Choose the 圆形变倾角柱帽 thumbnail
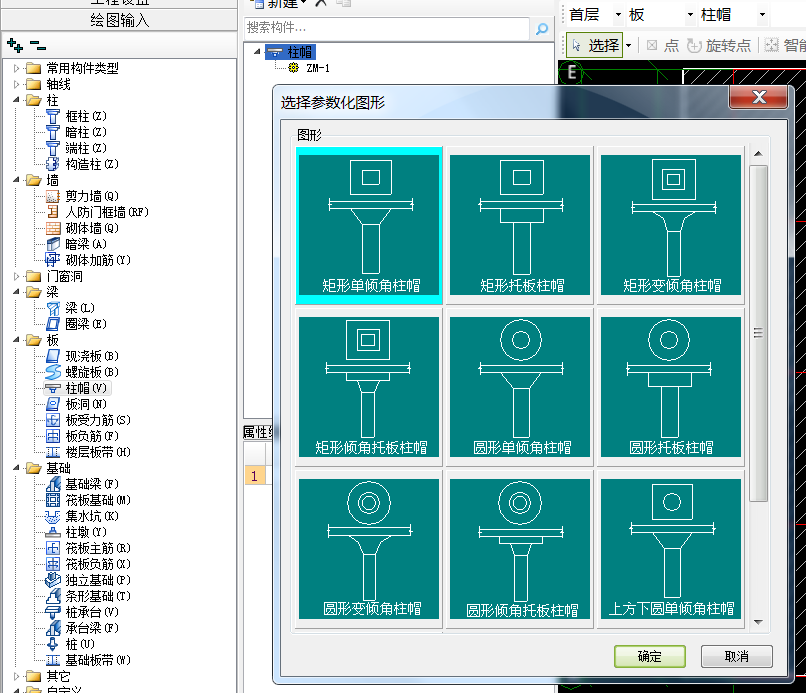Screen dimensions: 806x693 tap(369, 549)
